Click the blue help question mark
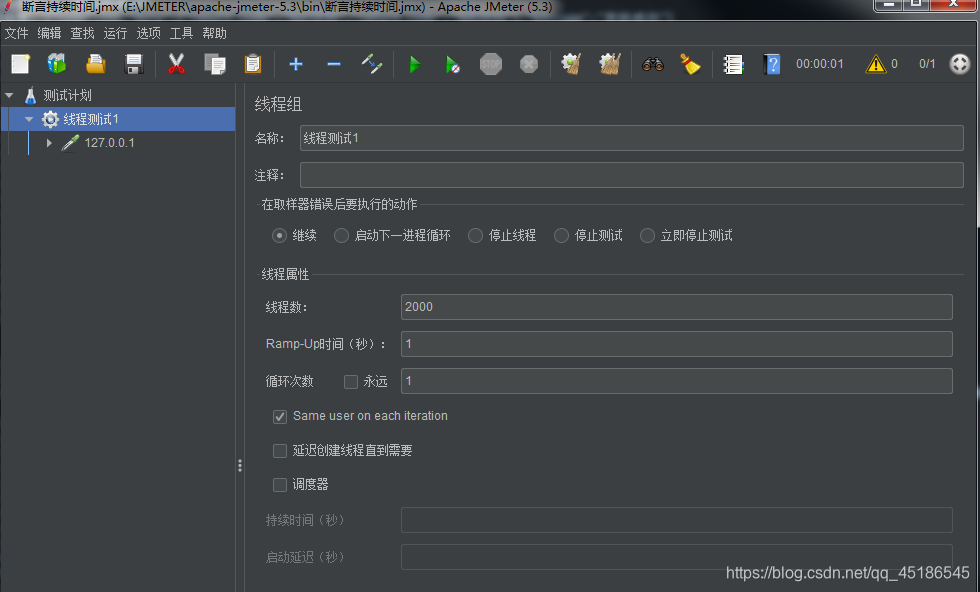The image size is (980, 592). pyautogui.click(x=771, y=64)
